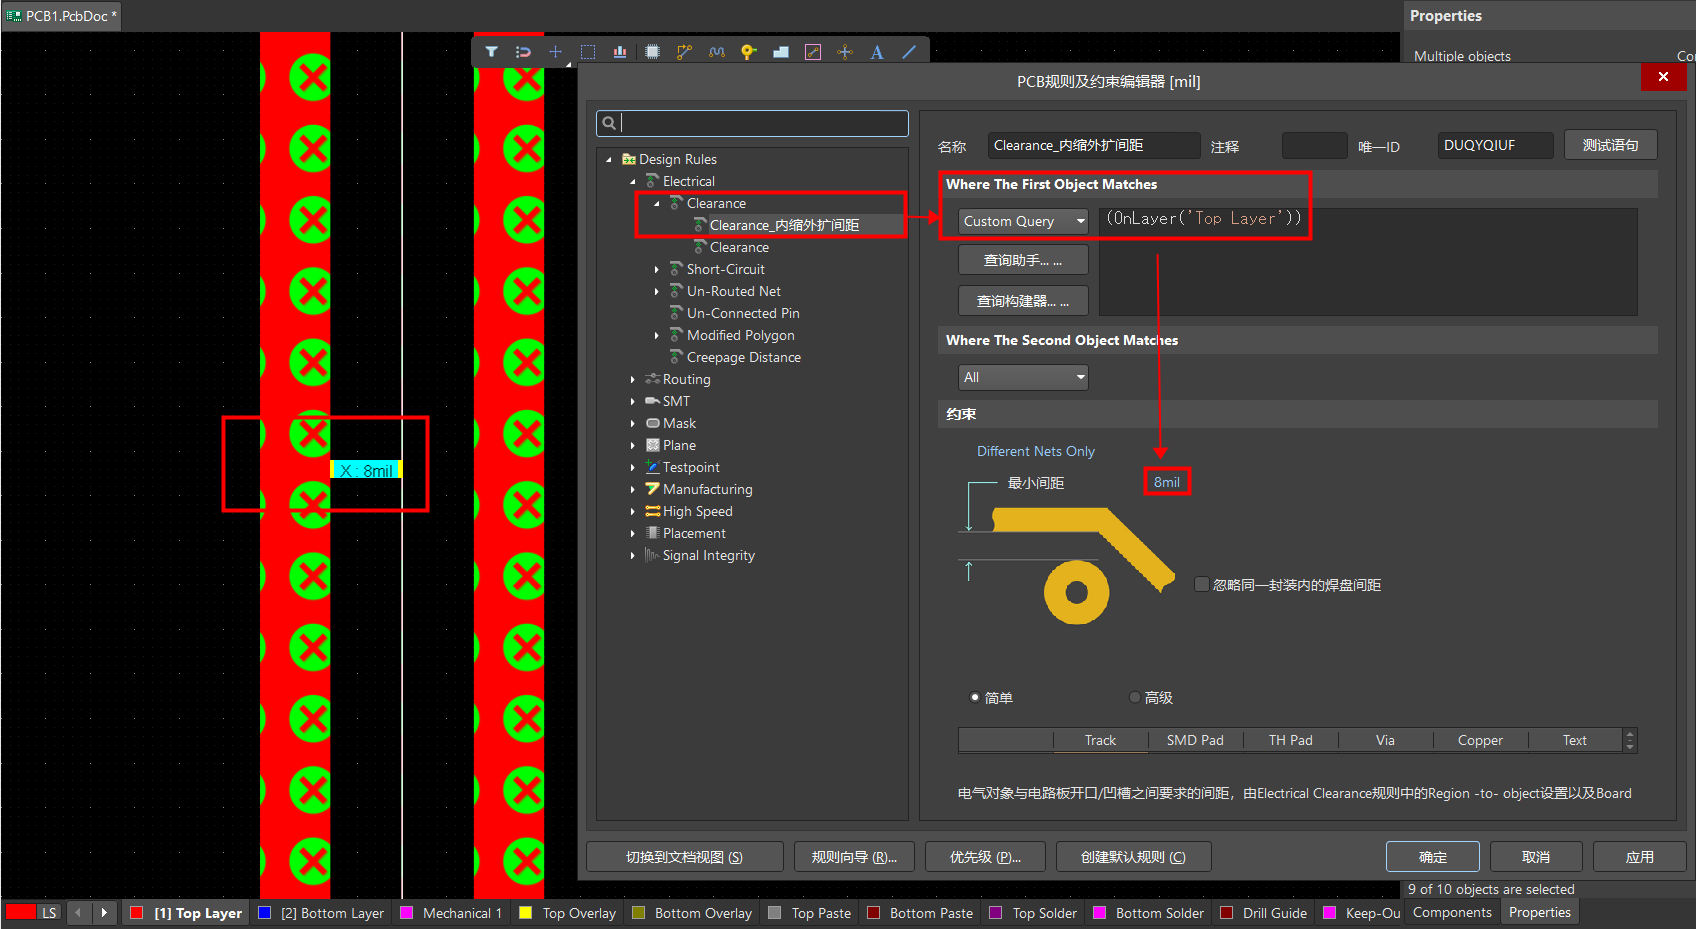Click the place via icon
Viewport: 1696px width, 929px height.
pos(748,52)
